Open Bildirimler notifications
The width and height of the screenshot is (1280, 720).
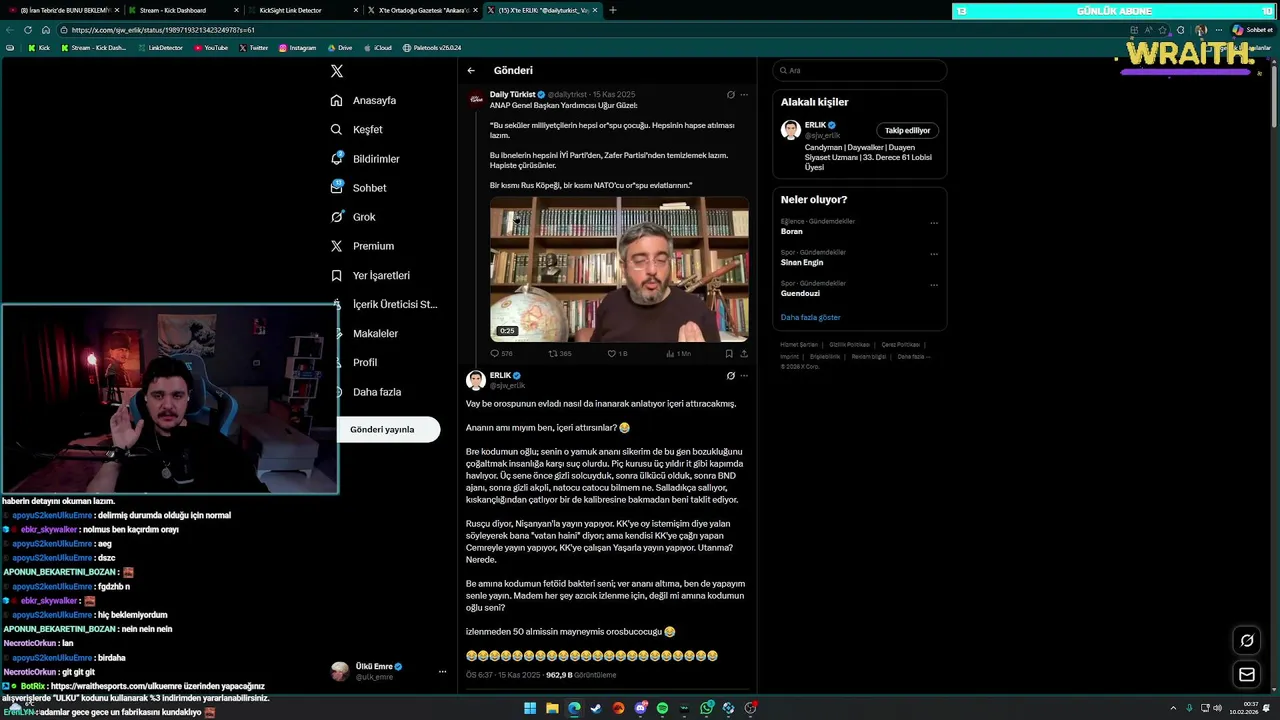(x=366, y=159)
